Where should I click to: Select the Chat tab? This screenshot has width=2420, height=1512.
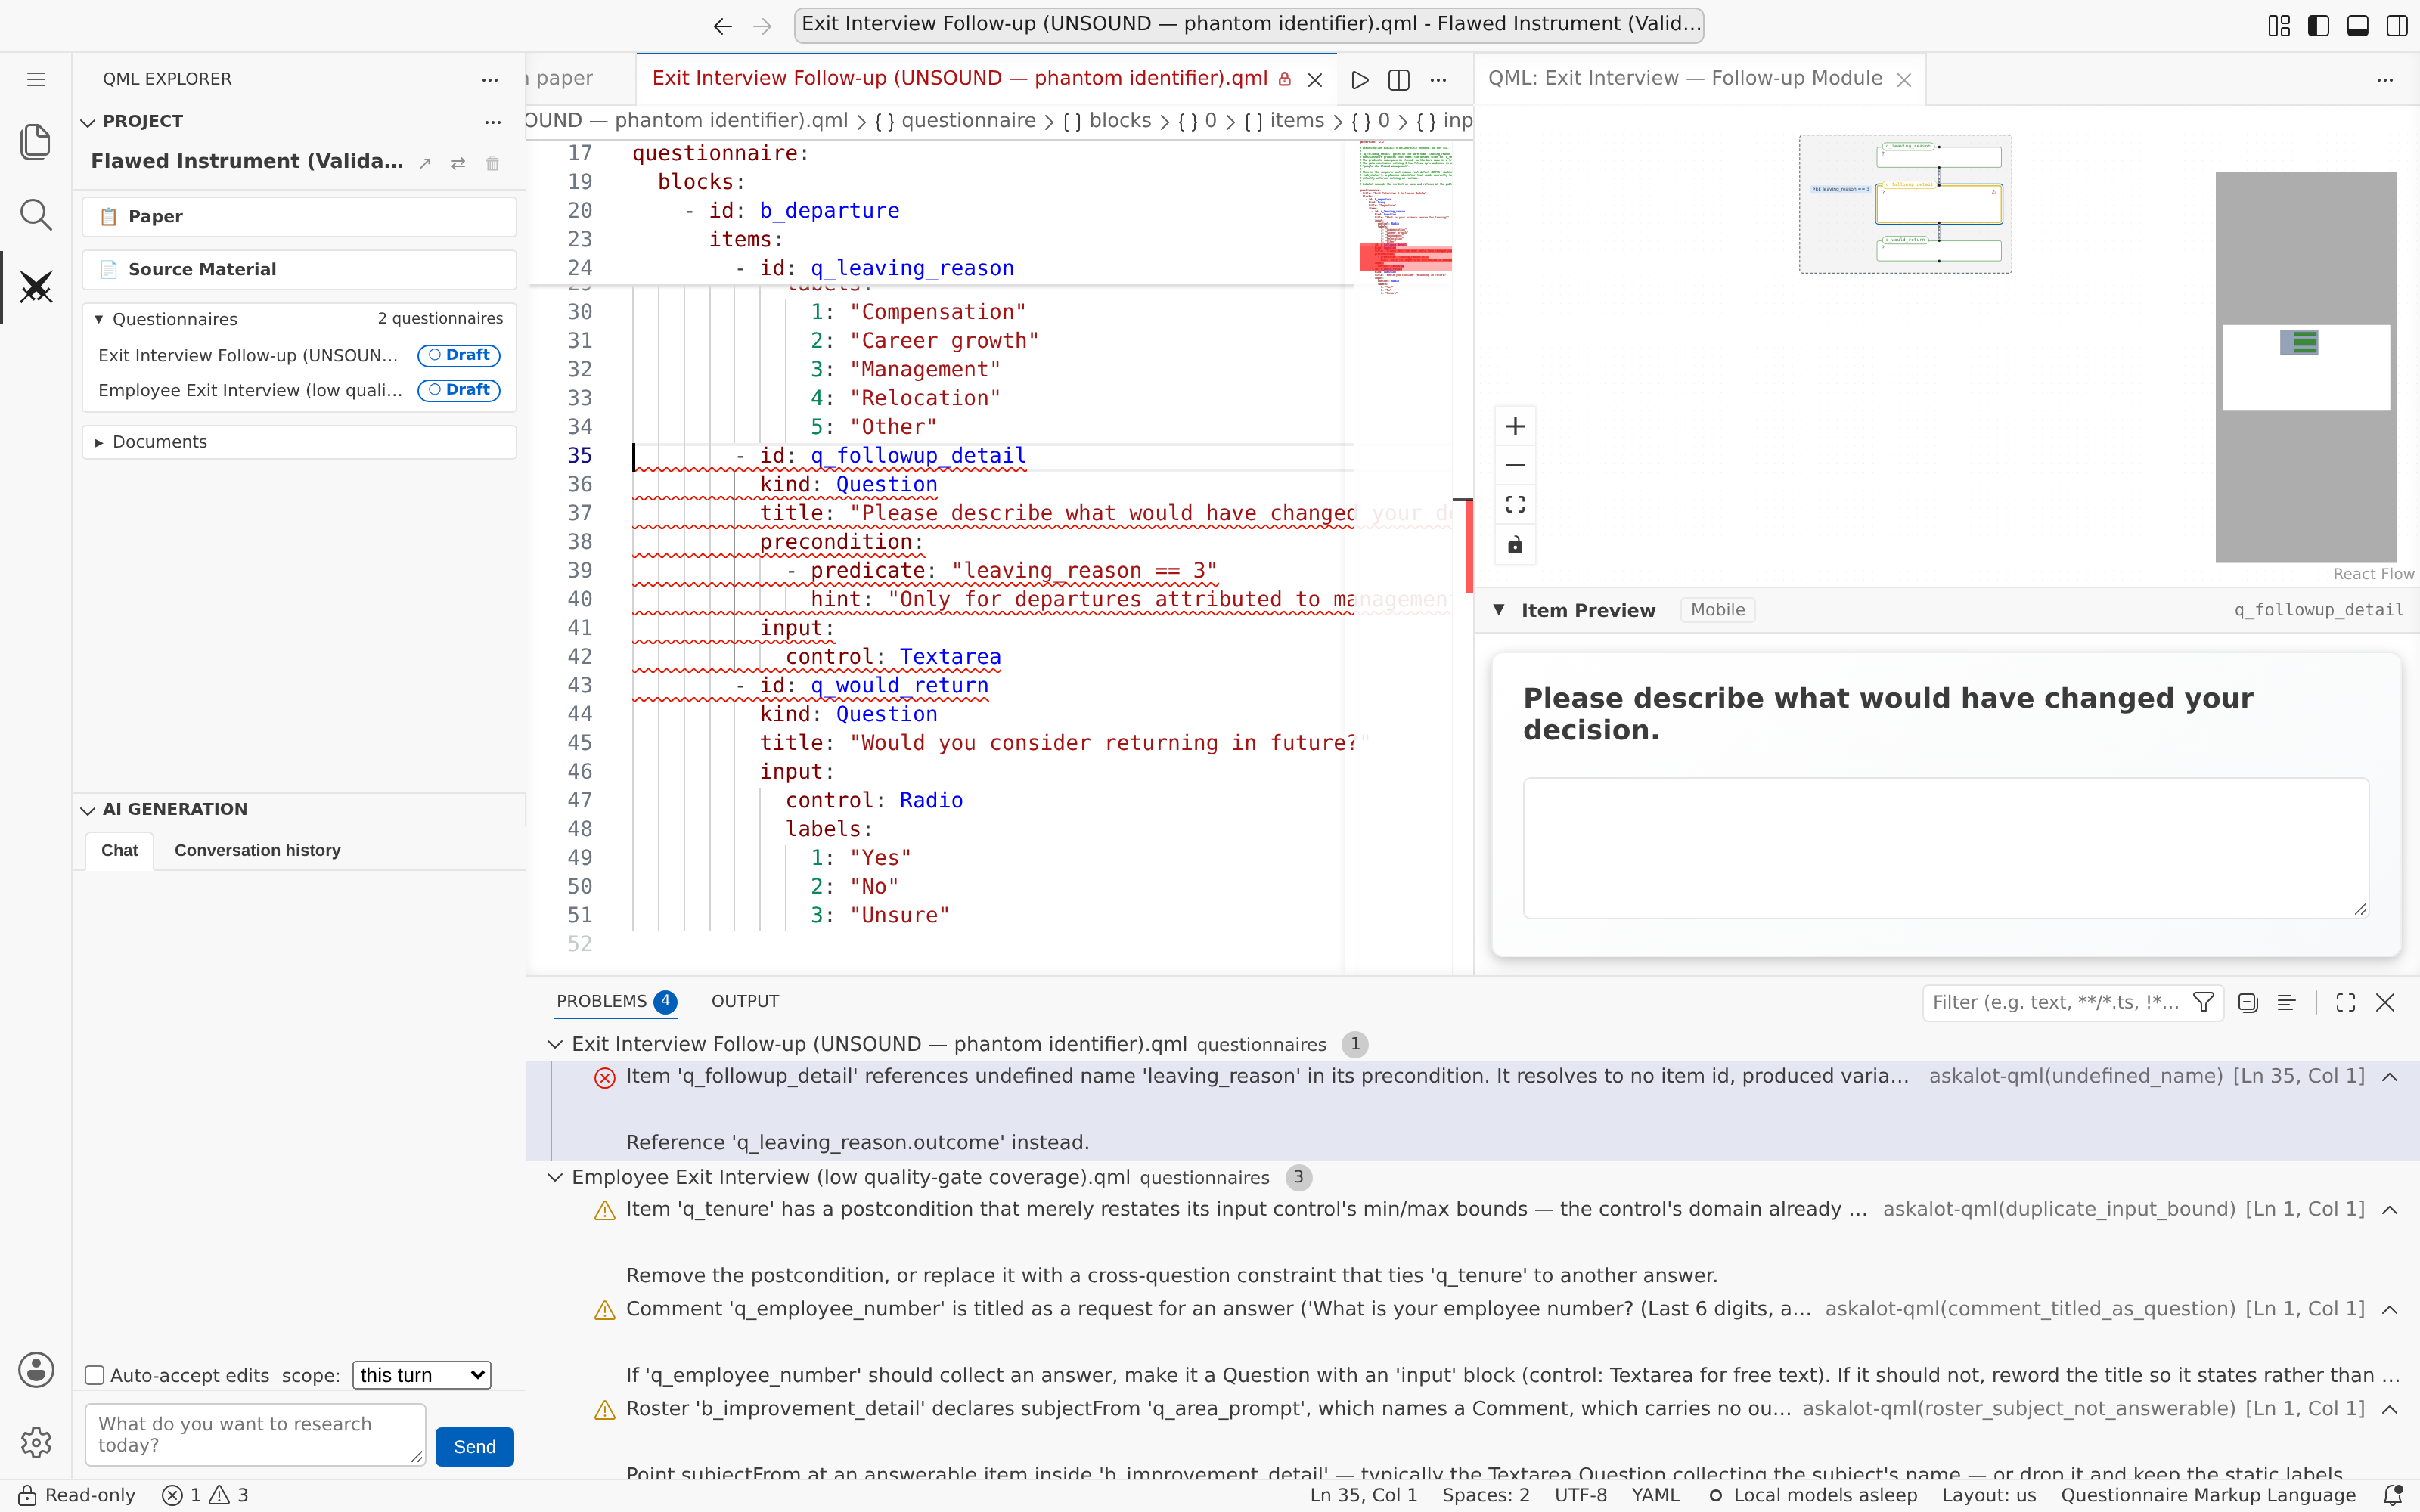point(119,850)
